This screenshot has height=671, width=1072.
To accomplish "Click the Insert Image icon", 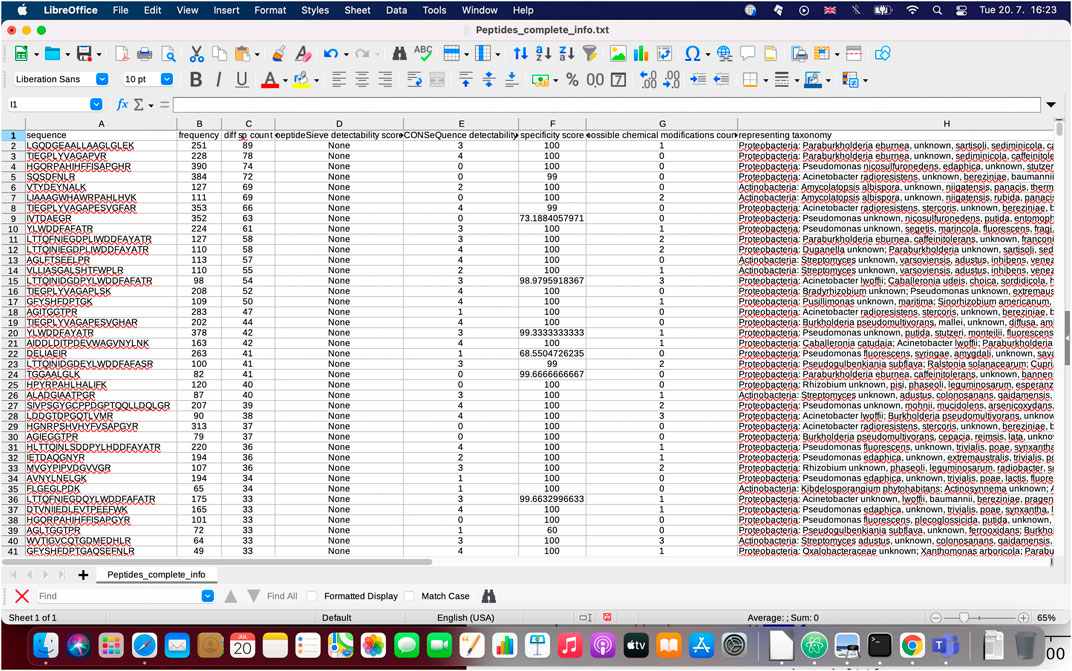I will coord(618,54).
